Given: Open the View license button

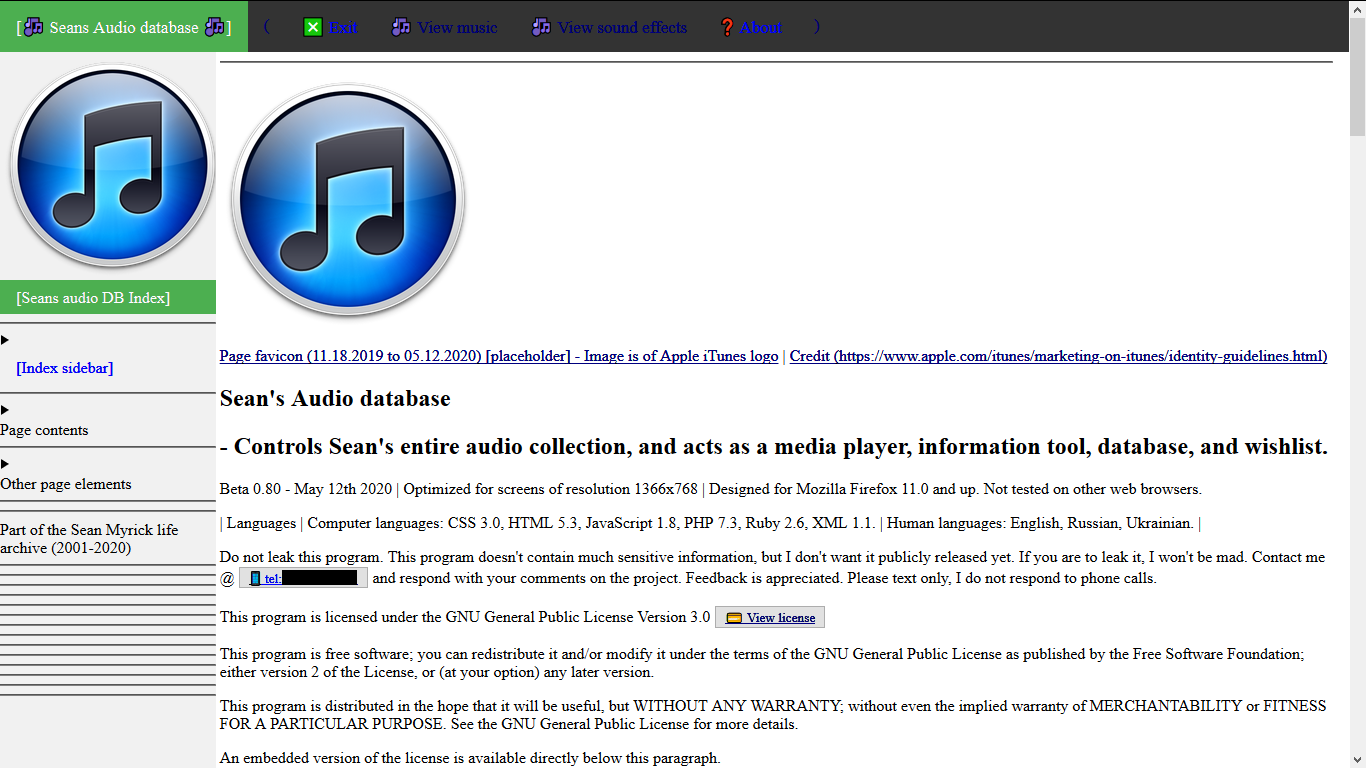Looking at the screenshot, I should (x=770, y=617).
